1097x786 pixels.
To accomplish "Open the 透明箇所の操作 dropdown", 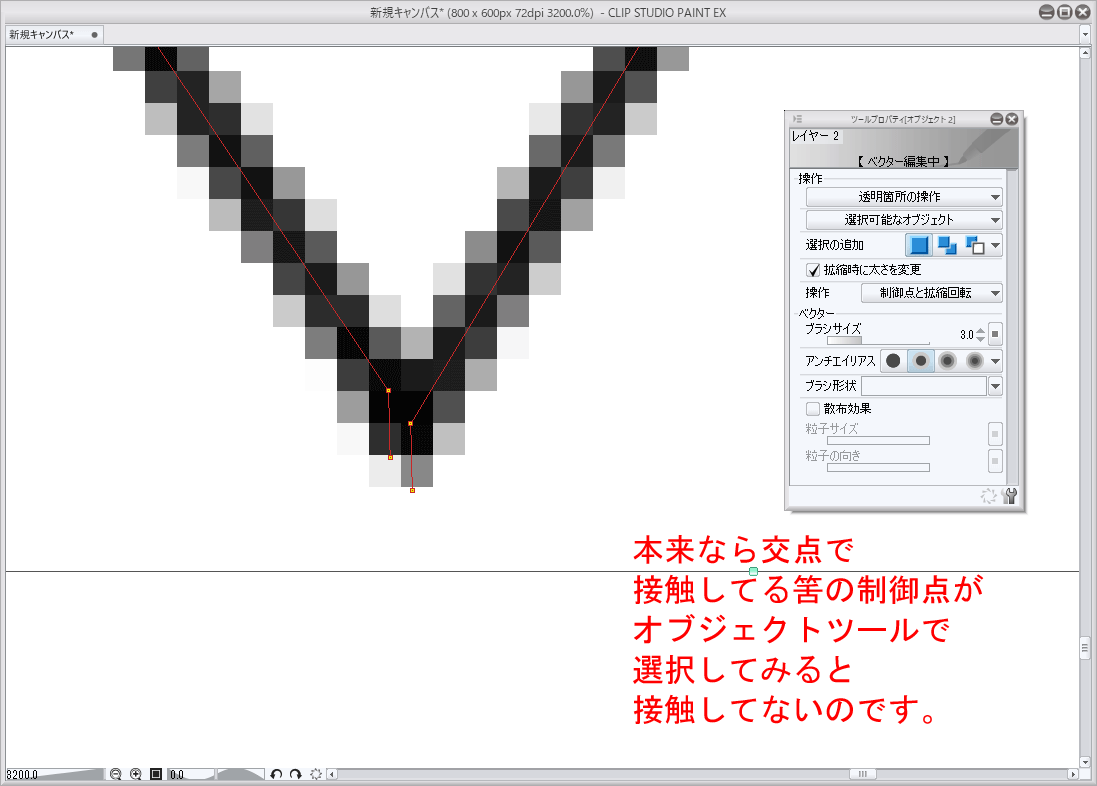I will (903, 197).
